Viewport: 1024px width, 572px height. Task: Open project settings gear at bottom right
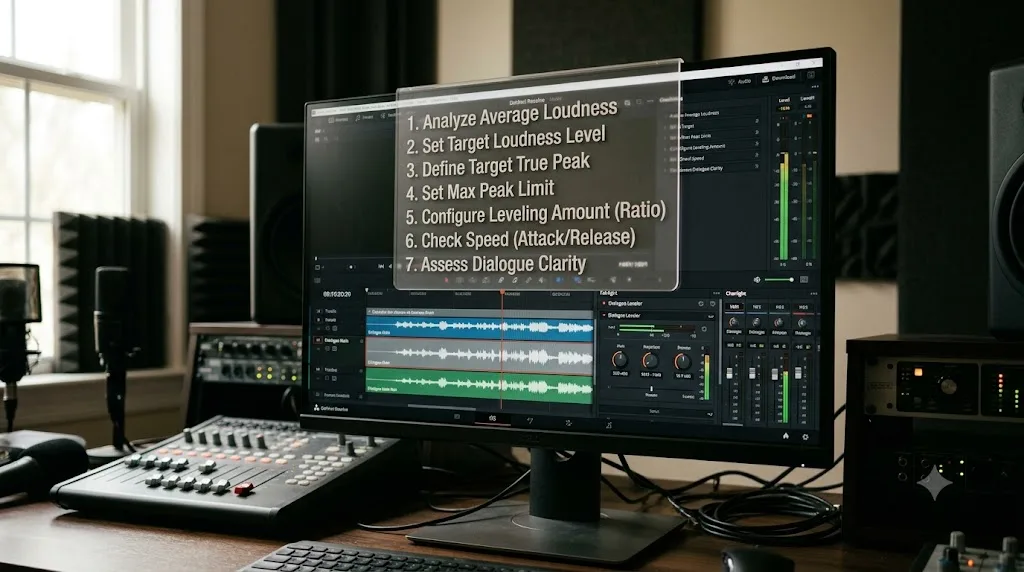click(x=805, y=437)
